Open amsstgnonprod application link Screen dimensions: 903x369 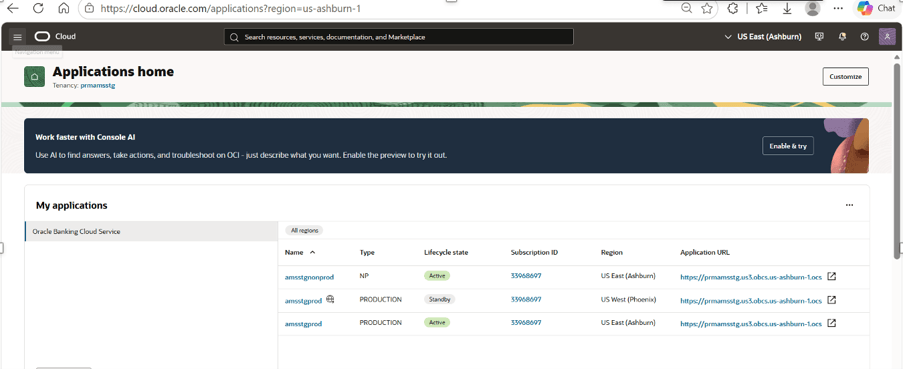309,277
